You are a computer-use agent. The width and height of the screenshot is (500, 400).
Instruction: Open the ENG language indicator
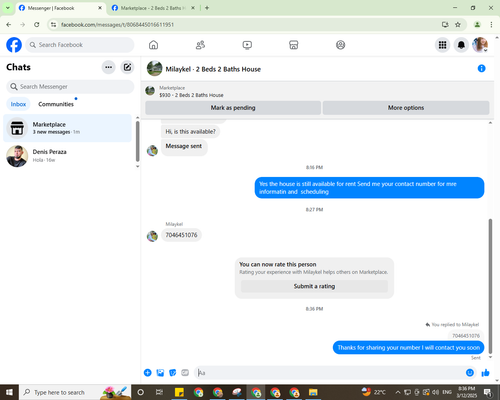click(x=447, y=392)
